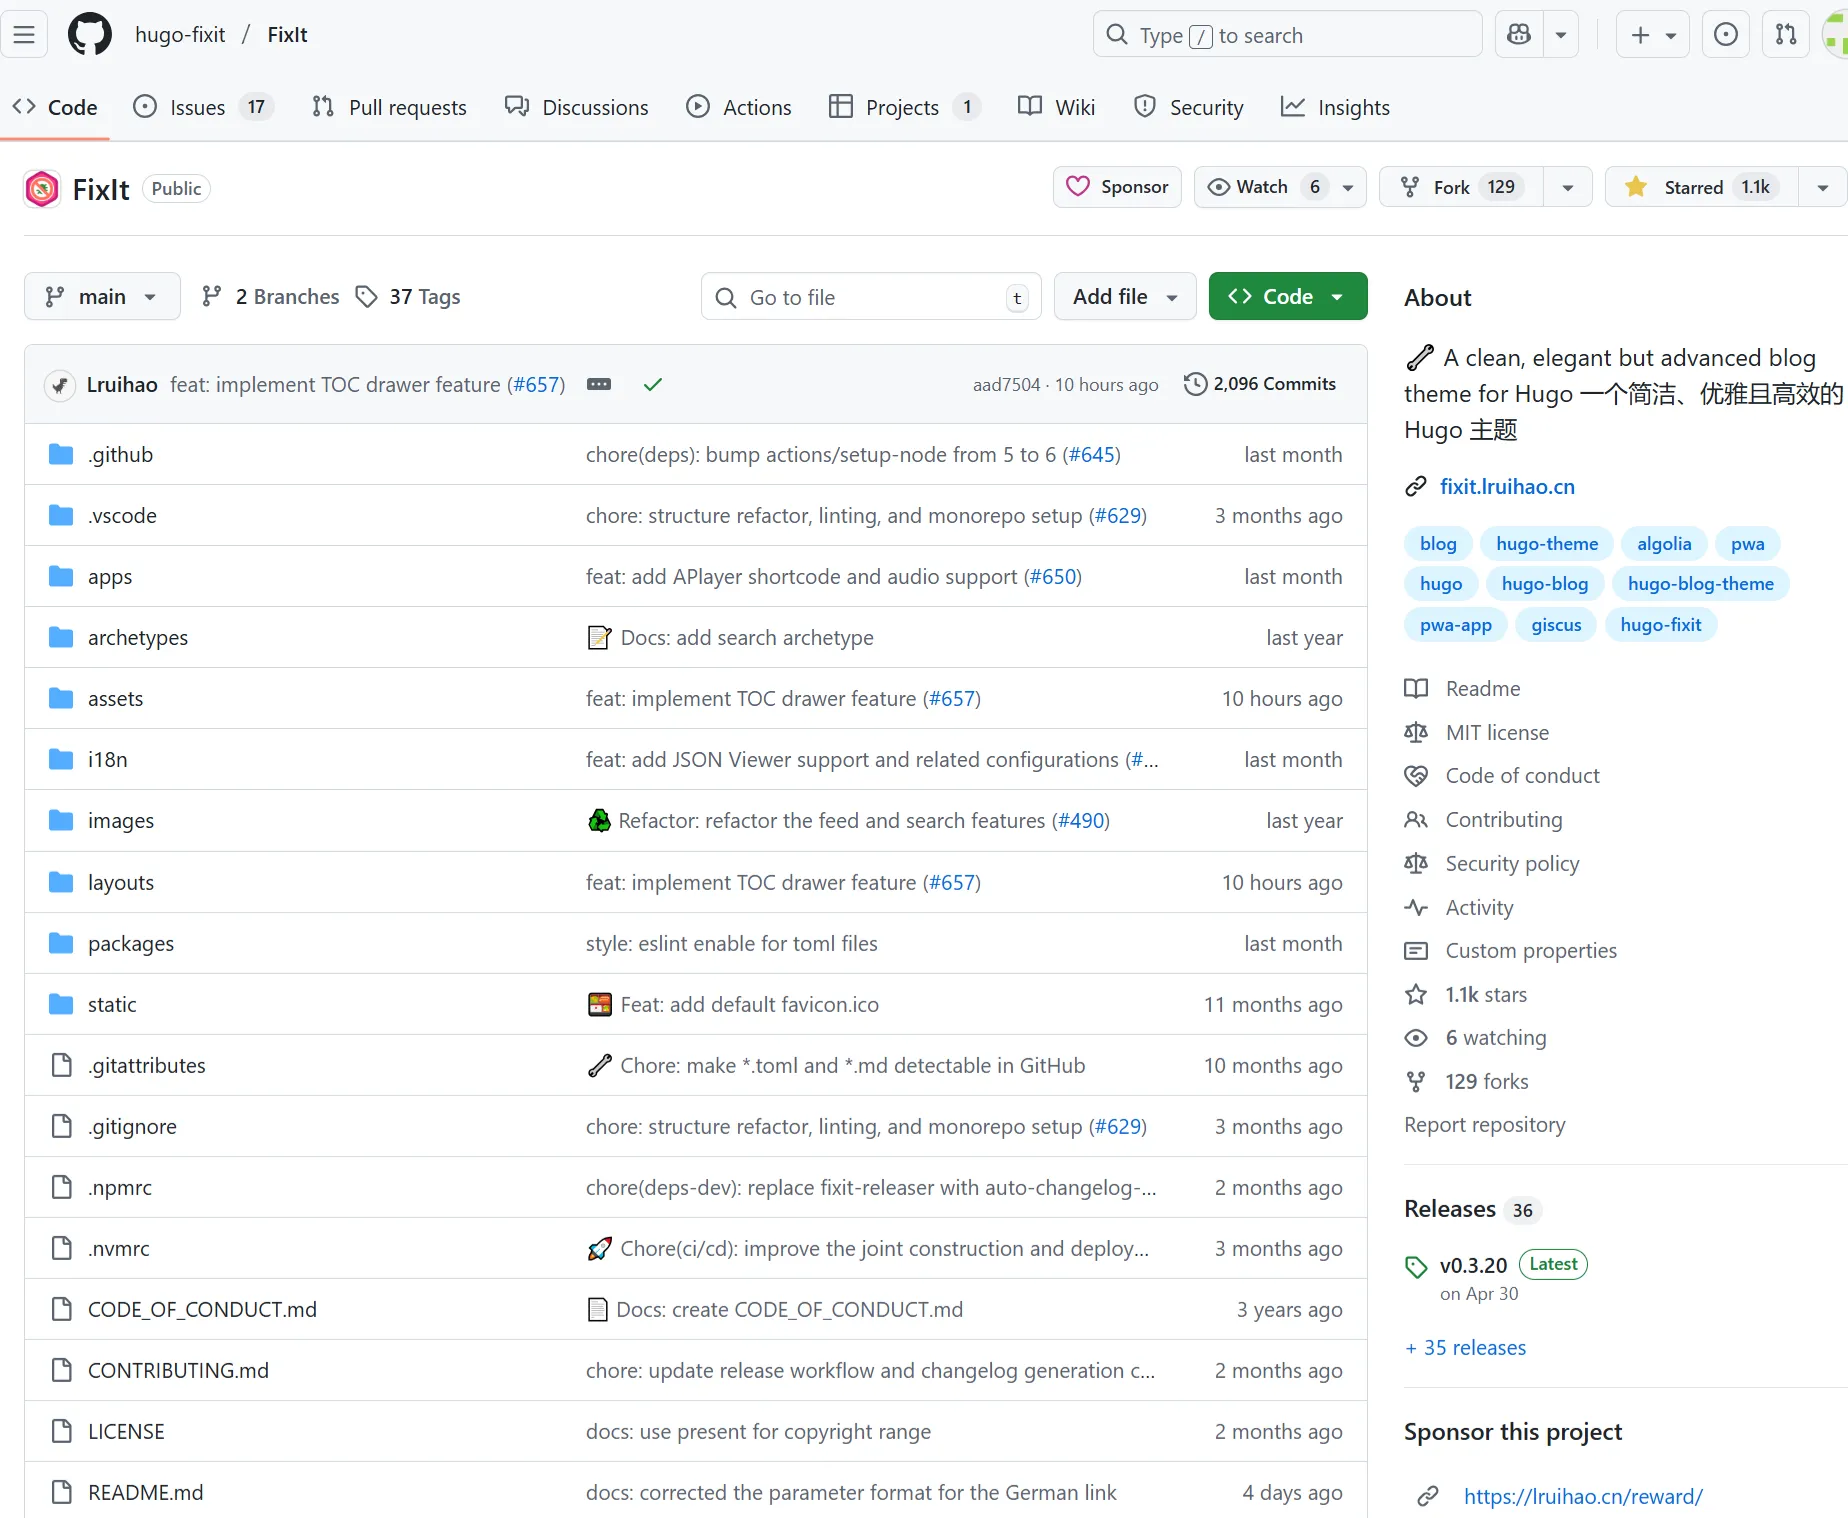The image size is (1848, 1518).
Task: Expand the Fork options arrow
Action: (x=1568, y=187)
